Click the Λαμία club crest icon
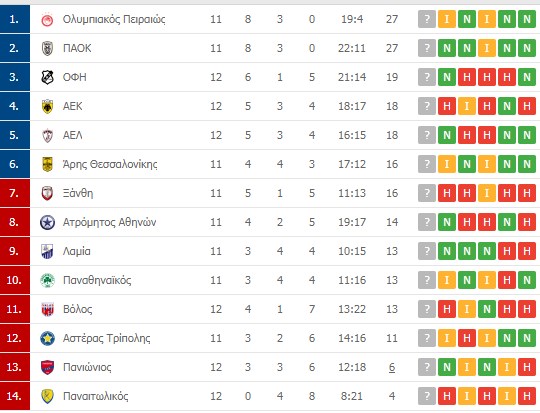 click(x=48, y=251)
